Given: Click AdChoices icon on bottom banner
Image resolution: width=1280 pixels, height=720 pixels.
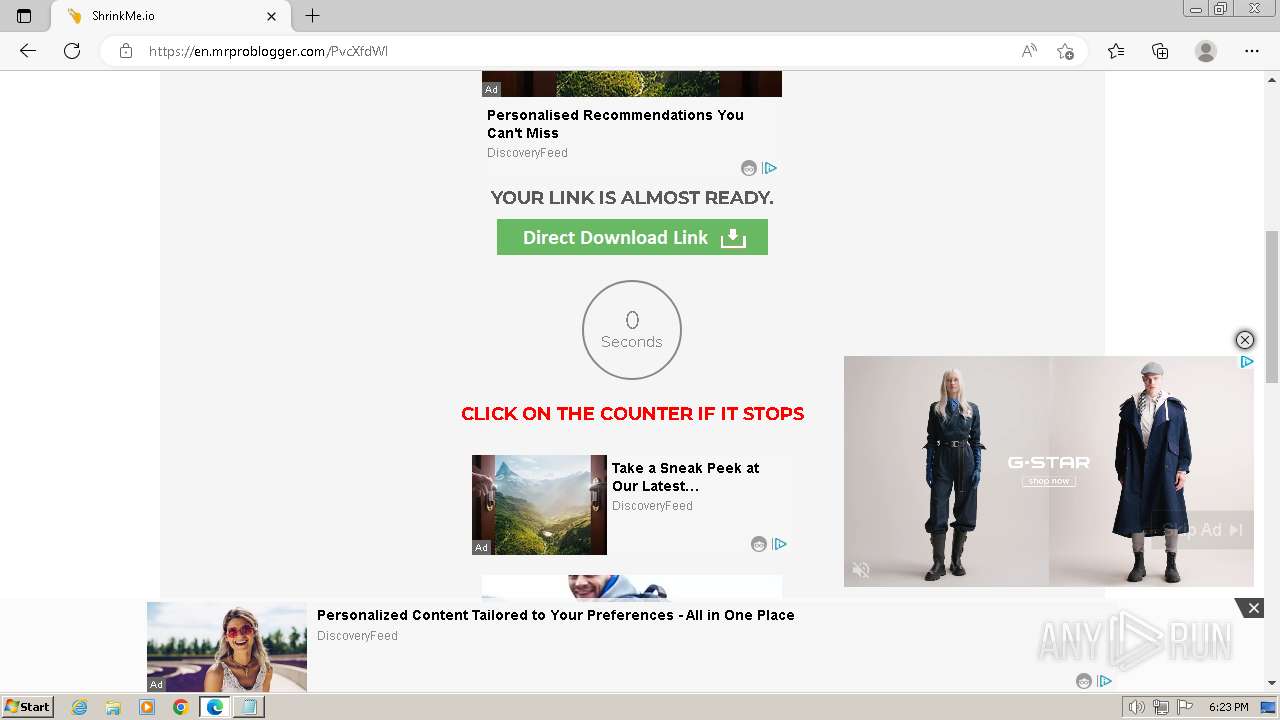Looking at the screenshot, I should pyautogui.click(x=1104, y=681).
